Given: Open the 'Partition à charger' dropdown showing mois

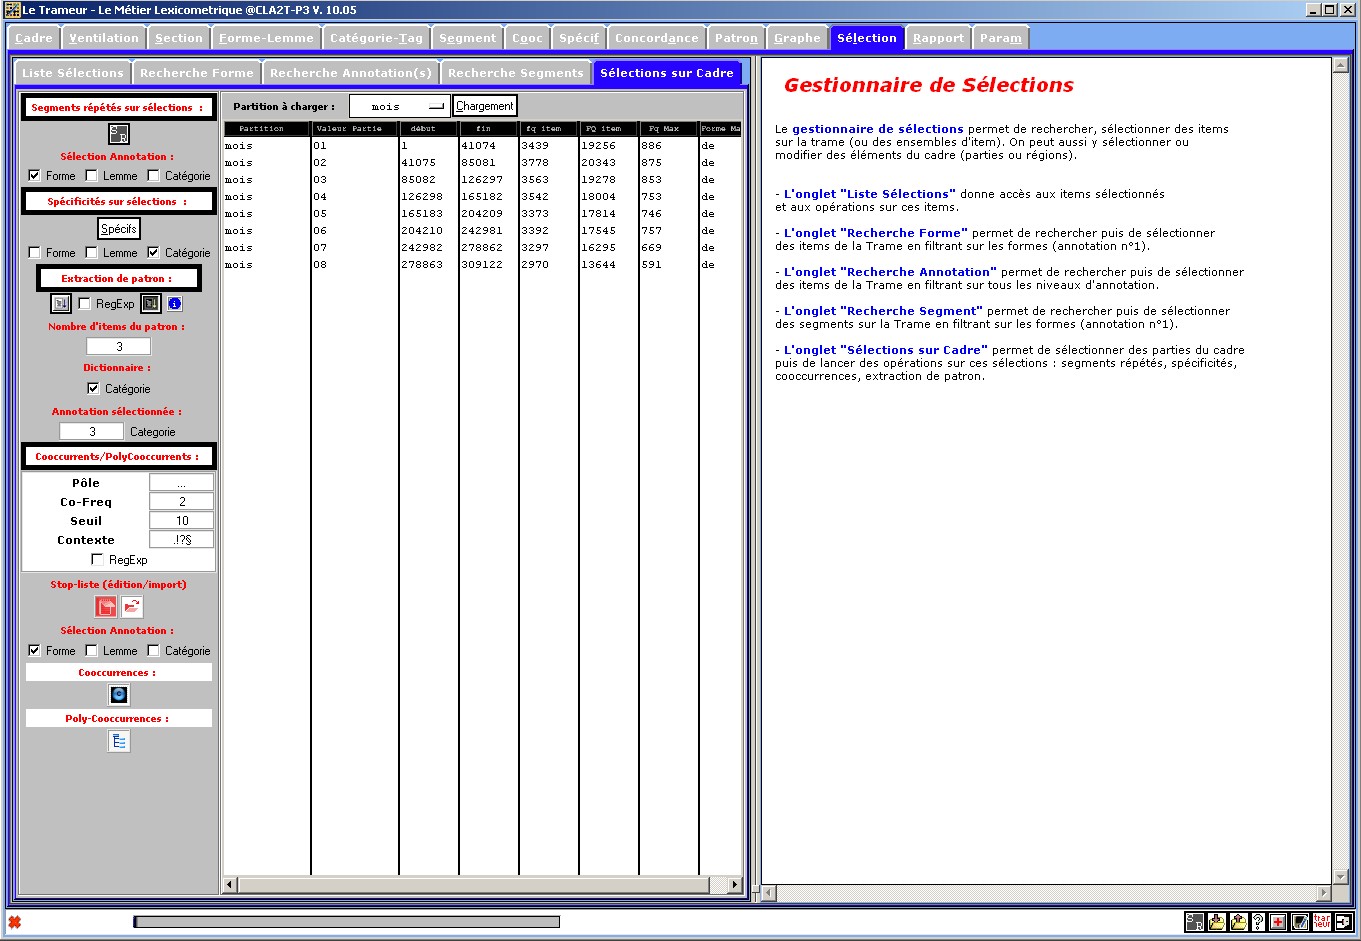Looking at the screenshot, I should click(x=399, y=106).
